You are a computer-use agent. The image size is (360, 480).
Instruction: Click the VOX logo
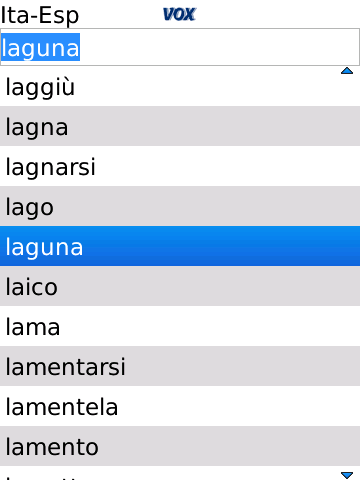179,15
